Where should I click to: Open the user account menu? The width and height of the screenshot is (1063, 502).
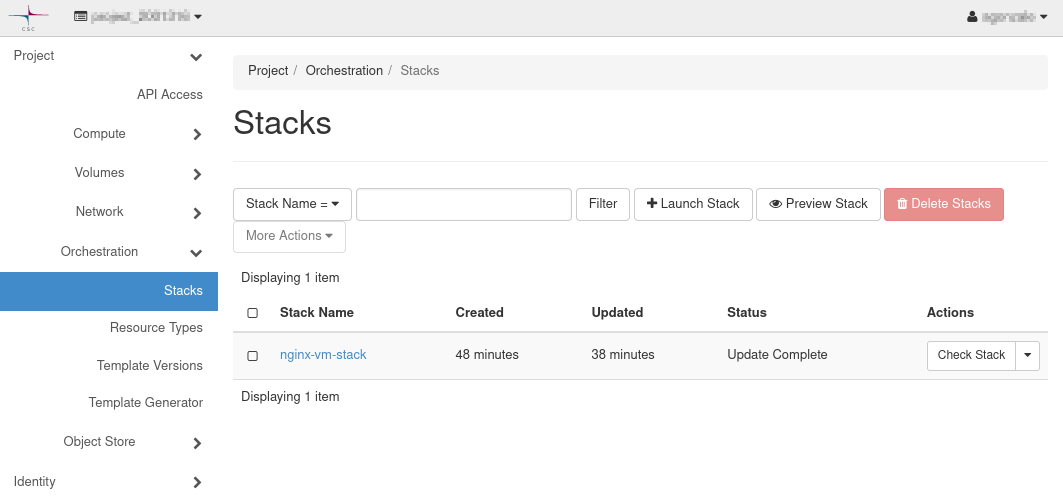[x=1007, y=17]
